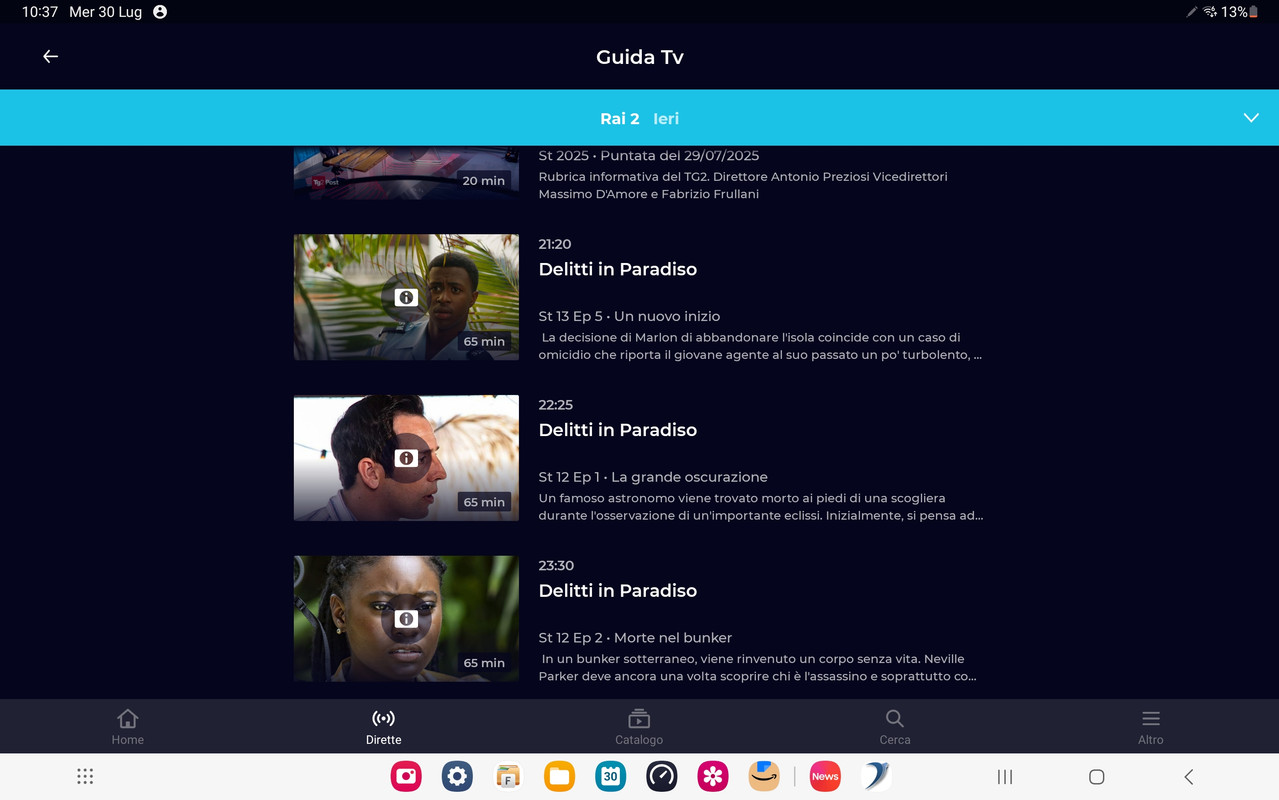The image size is (1279, 800).
Task: Show info icon on 23:30 Delitti in Paradiso
Action: point(406,619)
